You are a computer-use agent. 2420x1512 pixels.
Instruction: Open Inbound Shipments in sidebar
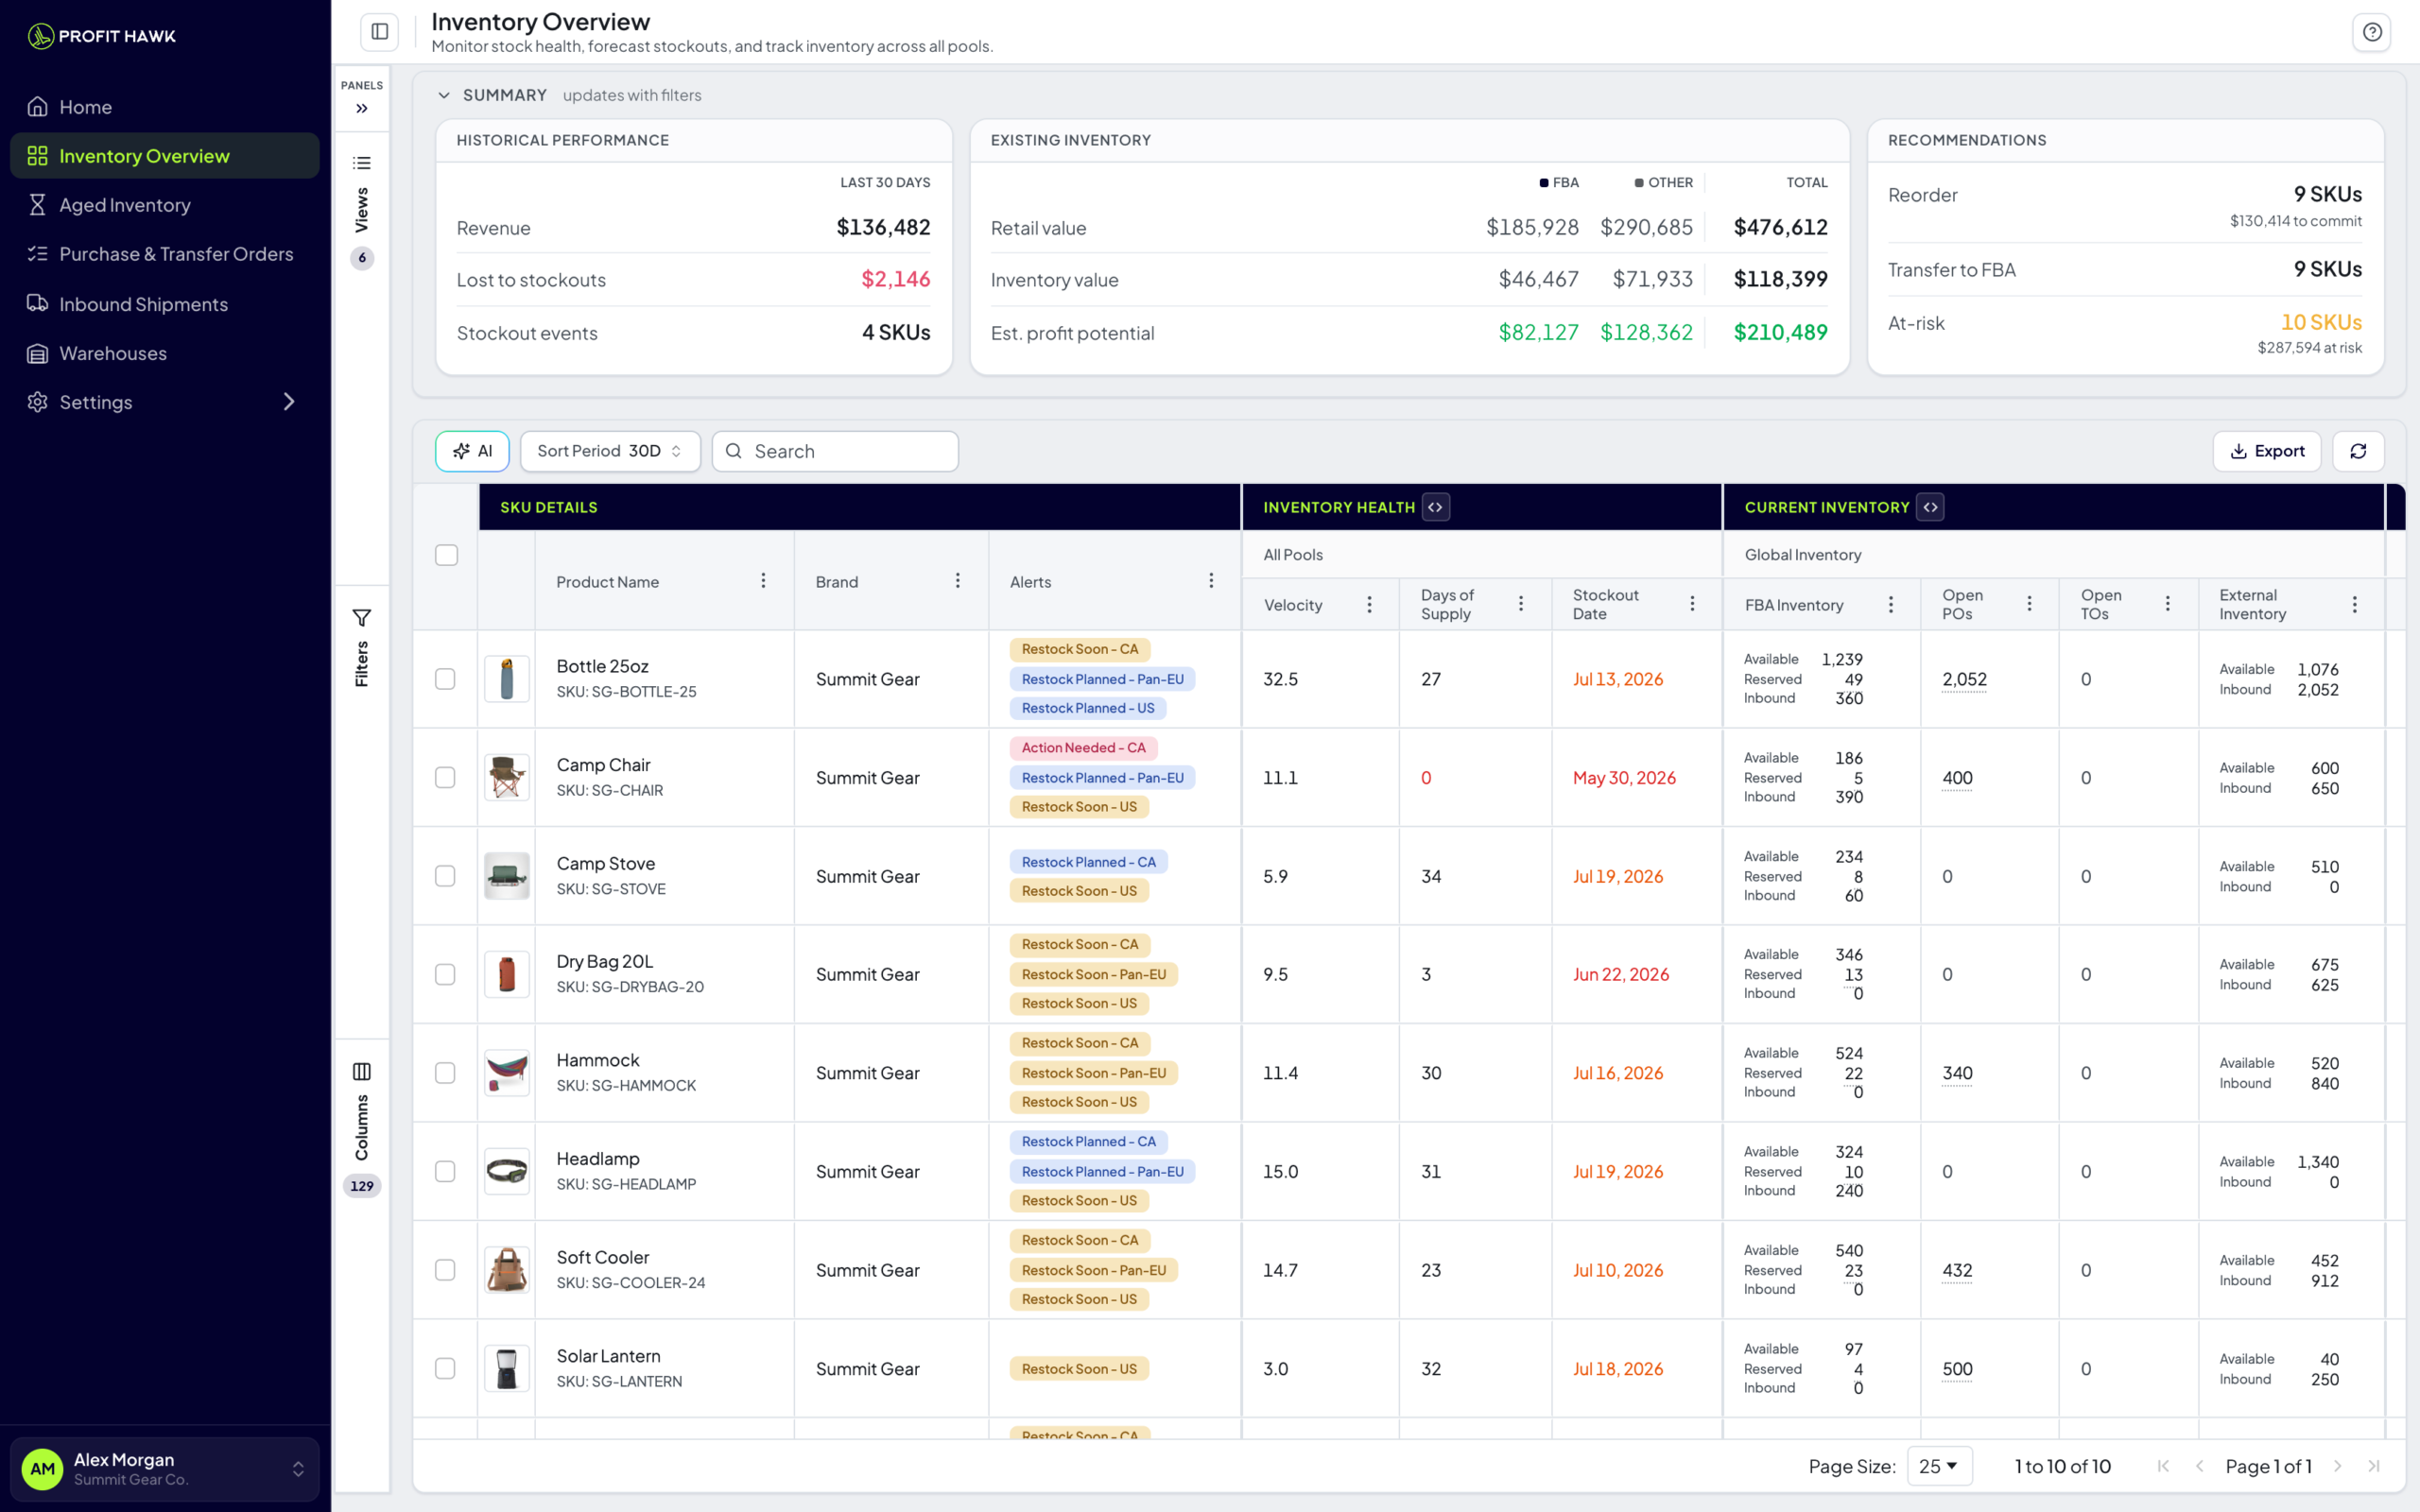pyautogui.click(x=165, y=304)
